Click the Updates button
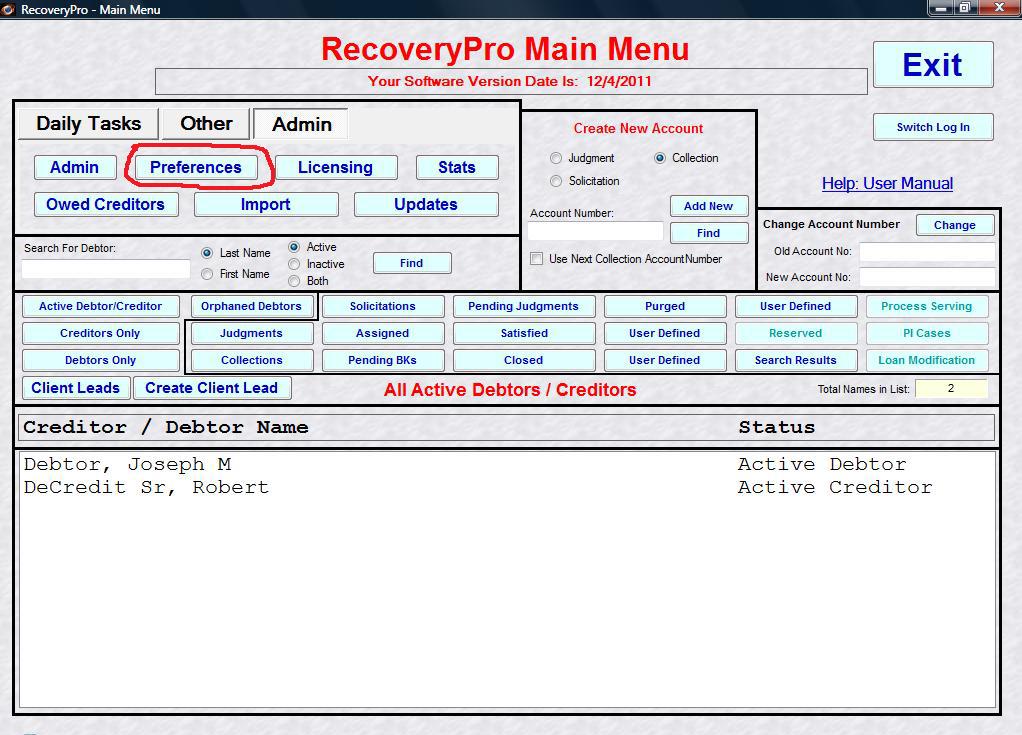The width and height of the screenshot is (1022, 735). (x=426, y=205)
